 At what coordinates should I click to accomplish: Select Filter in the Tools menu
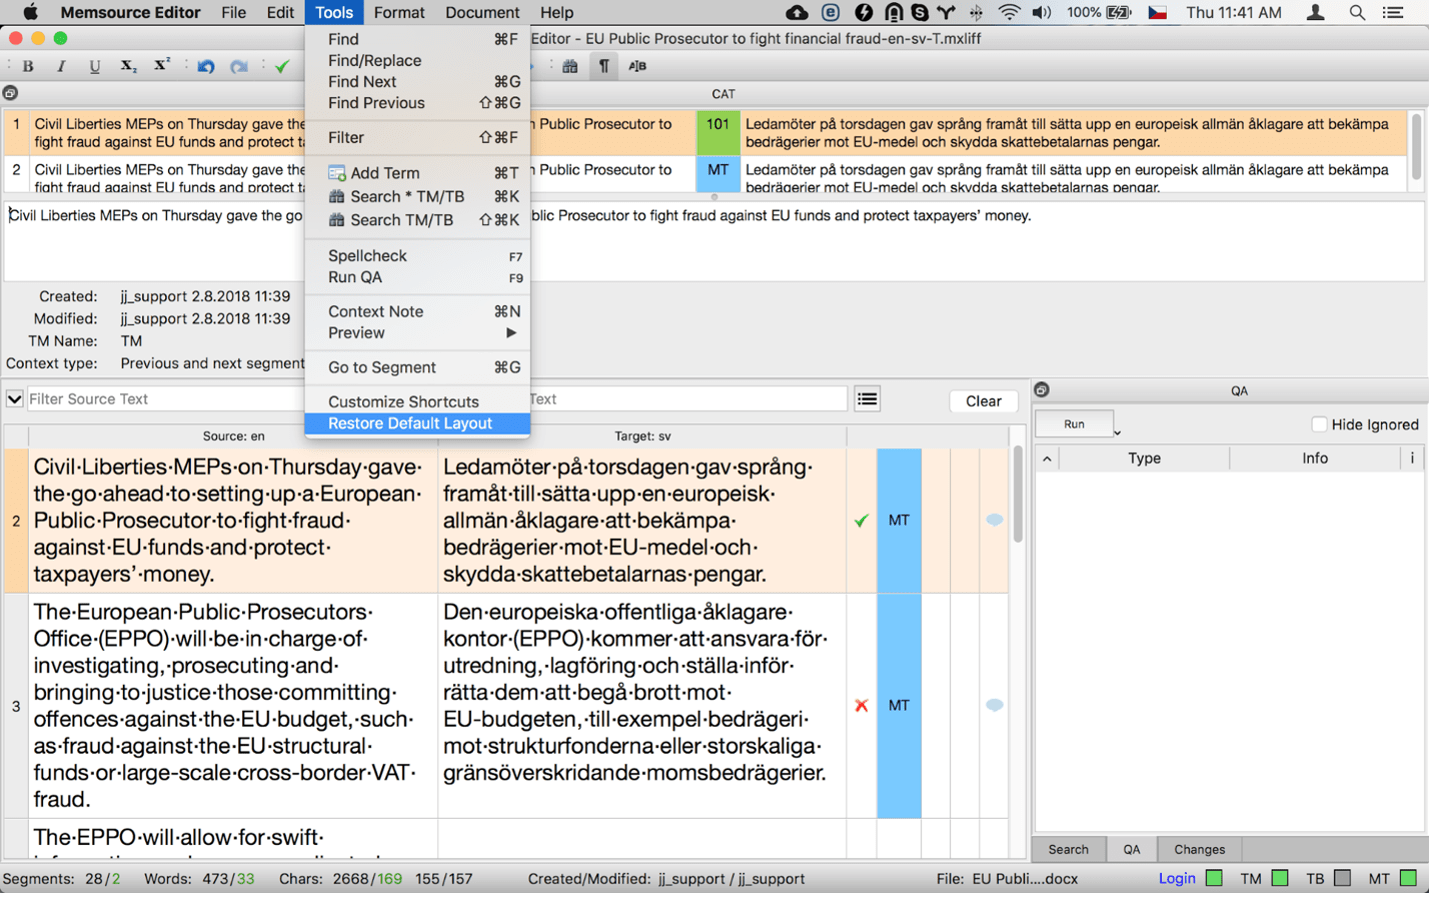coord(418,137)
